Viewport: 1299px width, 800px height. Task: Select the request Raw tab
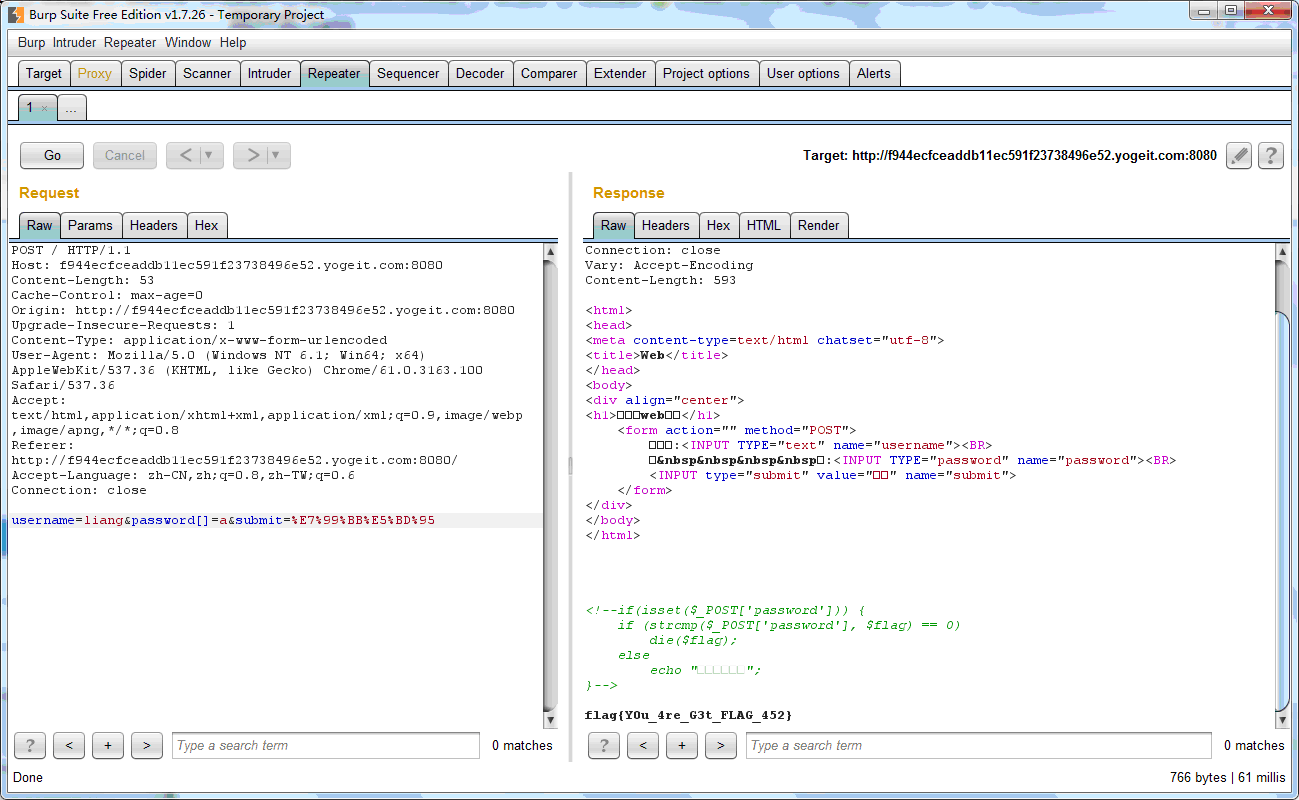click(x=40, y=225)
